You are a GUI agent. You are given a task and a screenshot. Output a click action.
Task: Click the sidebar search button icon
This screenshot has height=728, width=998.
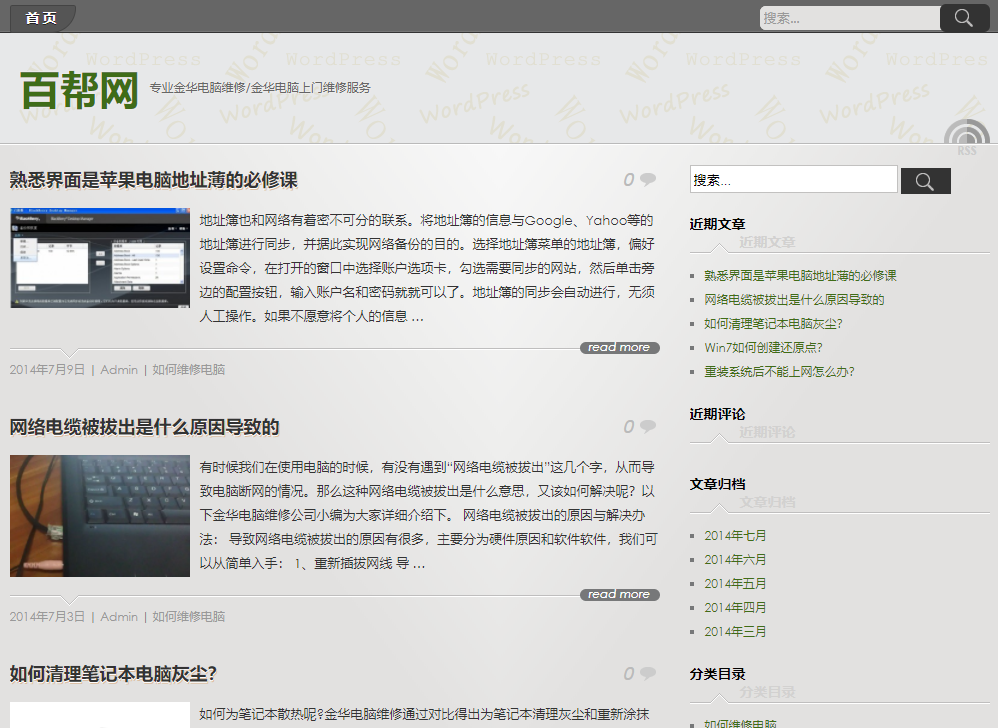[x=925, y=180]
